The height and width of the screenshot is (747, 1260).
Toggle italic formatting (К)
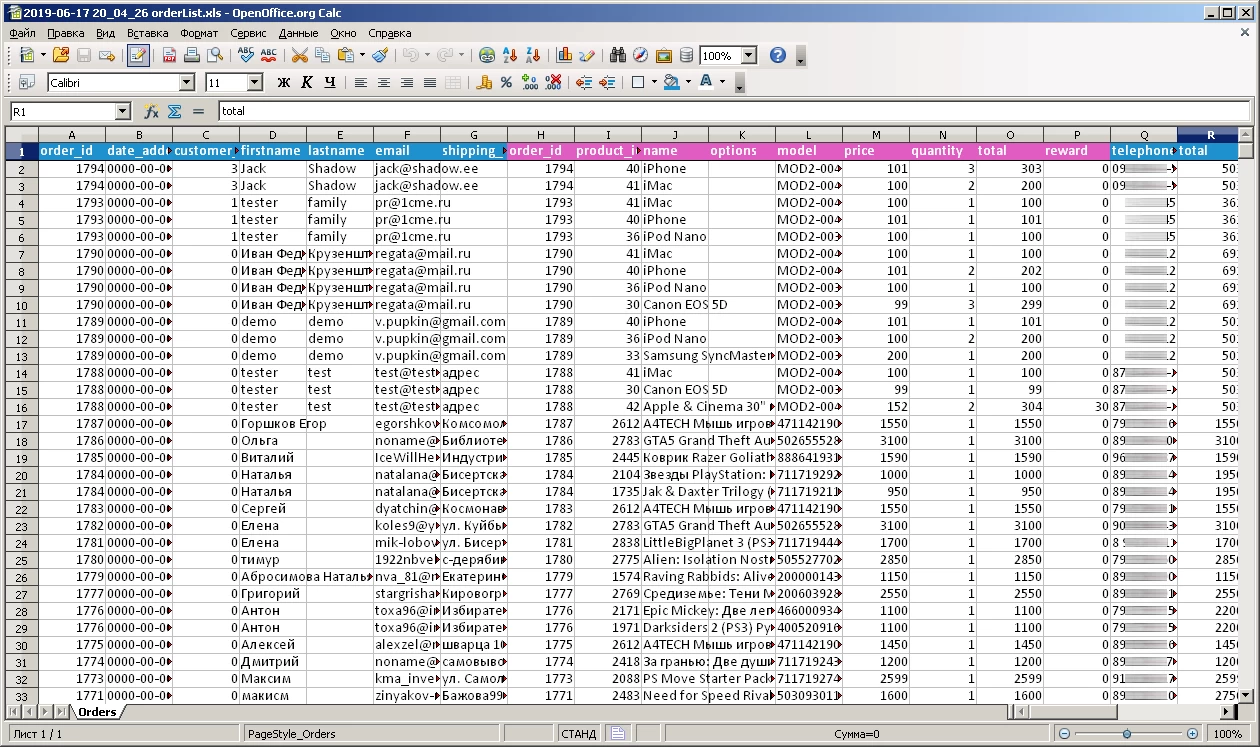[x=307, y=82]
